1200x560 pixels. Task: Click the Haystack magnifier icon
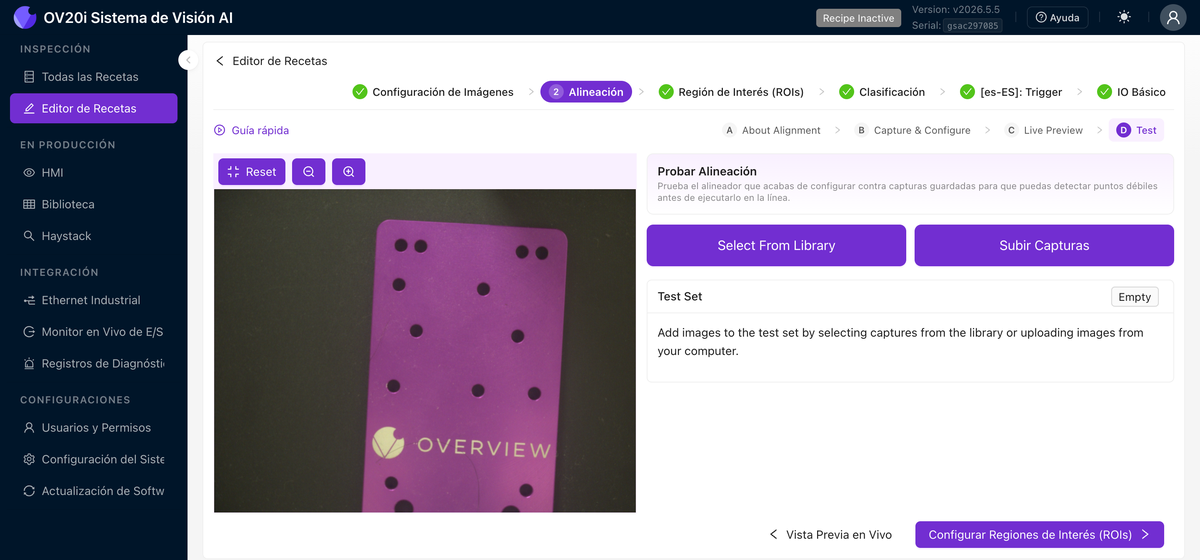29,236
